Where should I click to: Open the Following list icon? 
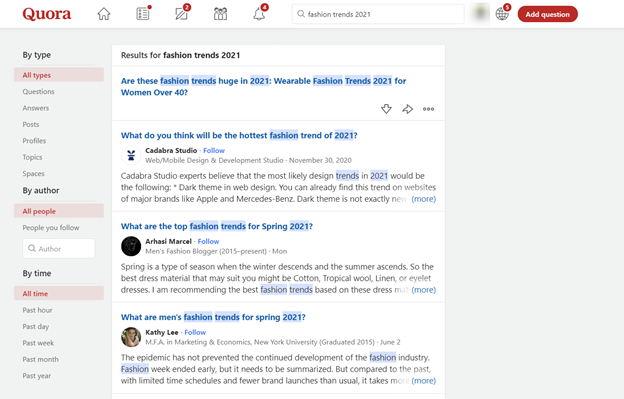click(143, 14)
